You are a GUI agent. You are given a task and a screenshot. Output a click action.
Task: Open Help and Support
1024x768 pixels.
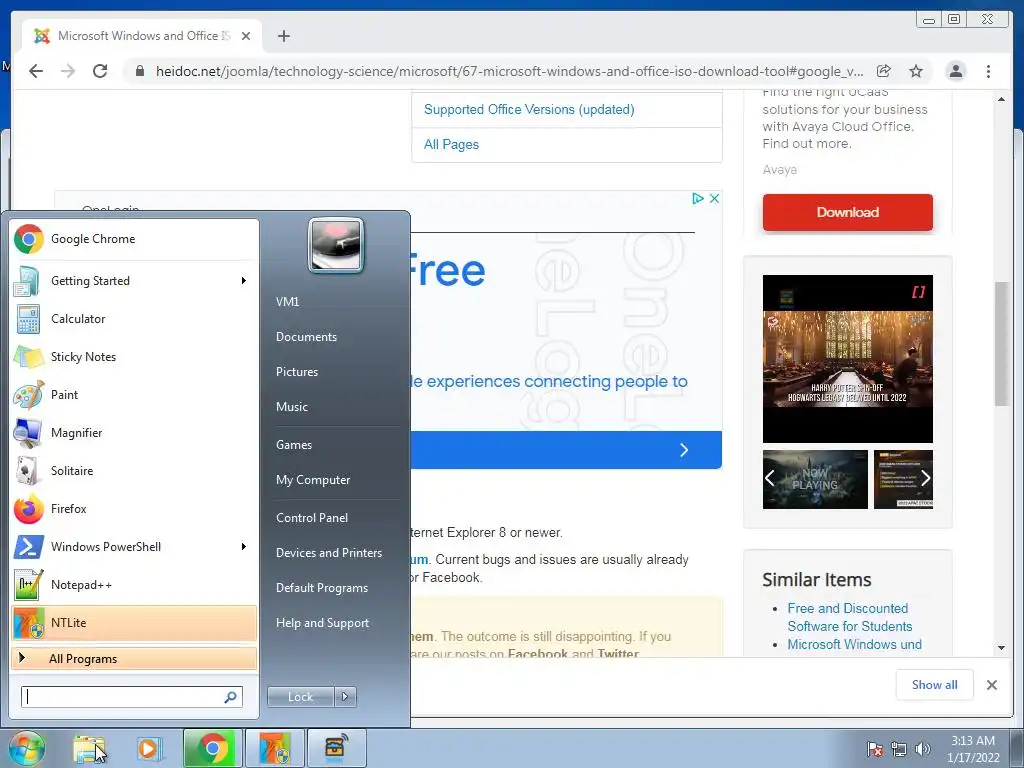323,623
